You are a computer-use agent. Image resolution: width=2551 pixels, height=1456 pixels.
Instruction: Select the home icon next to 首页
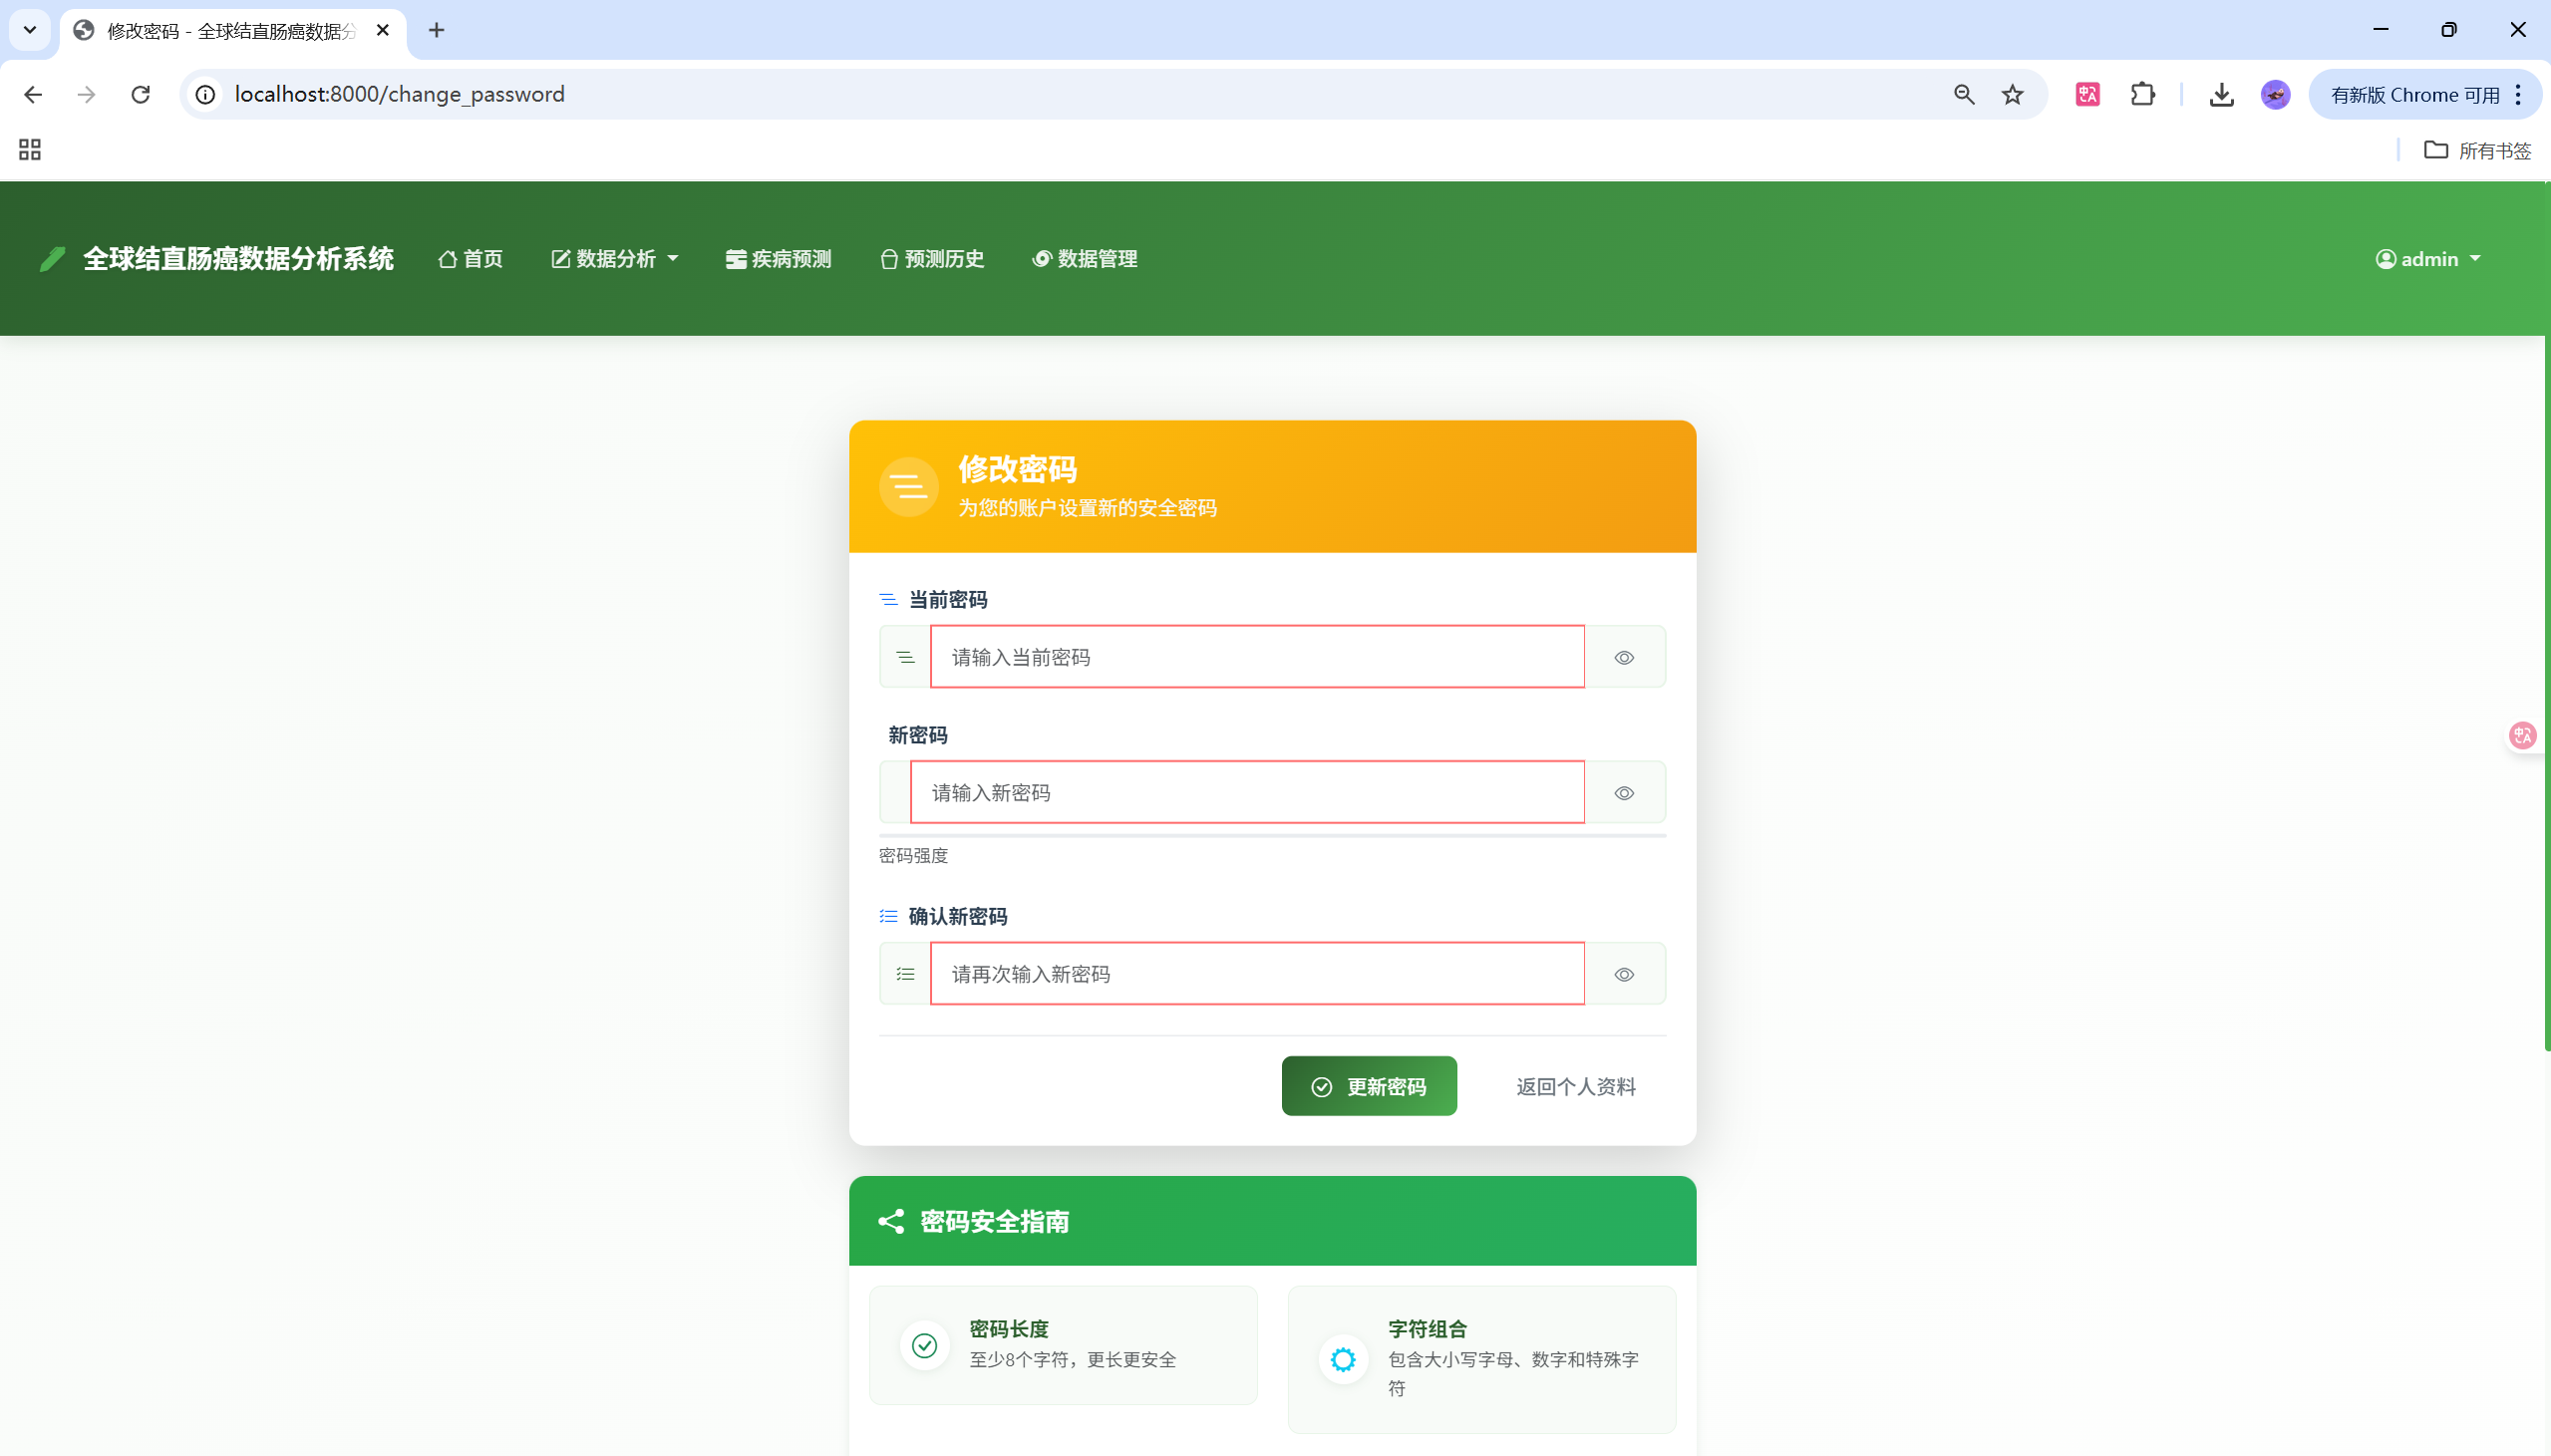pos(449,258)
